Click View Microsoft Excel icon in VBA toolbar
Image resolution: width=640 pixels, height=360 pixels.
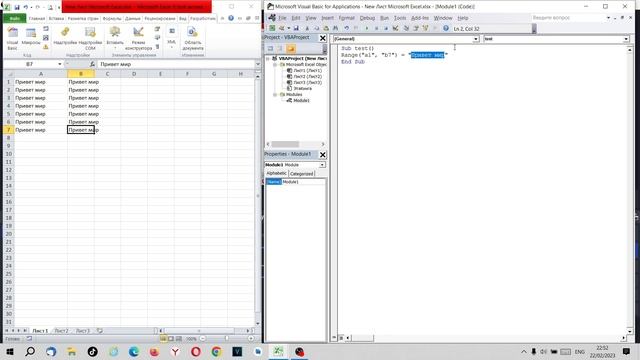pyautogui.click(x=272, y=28)
